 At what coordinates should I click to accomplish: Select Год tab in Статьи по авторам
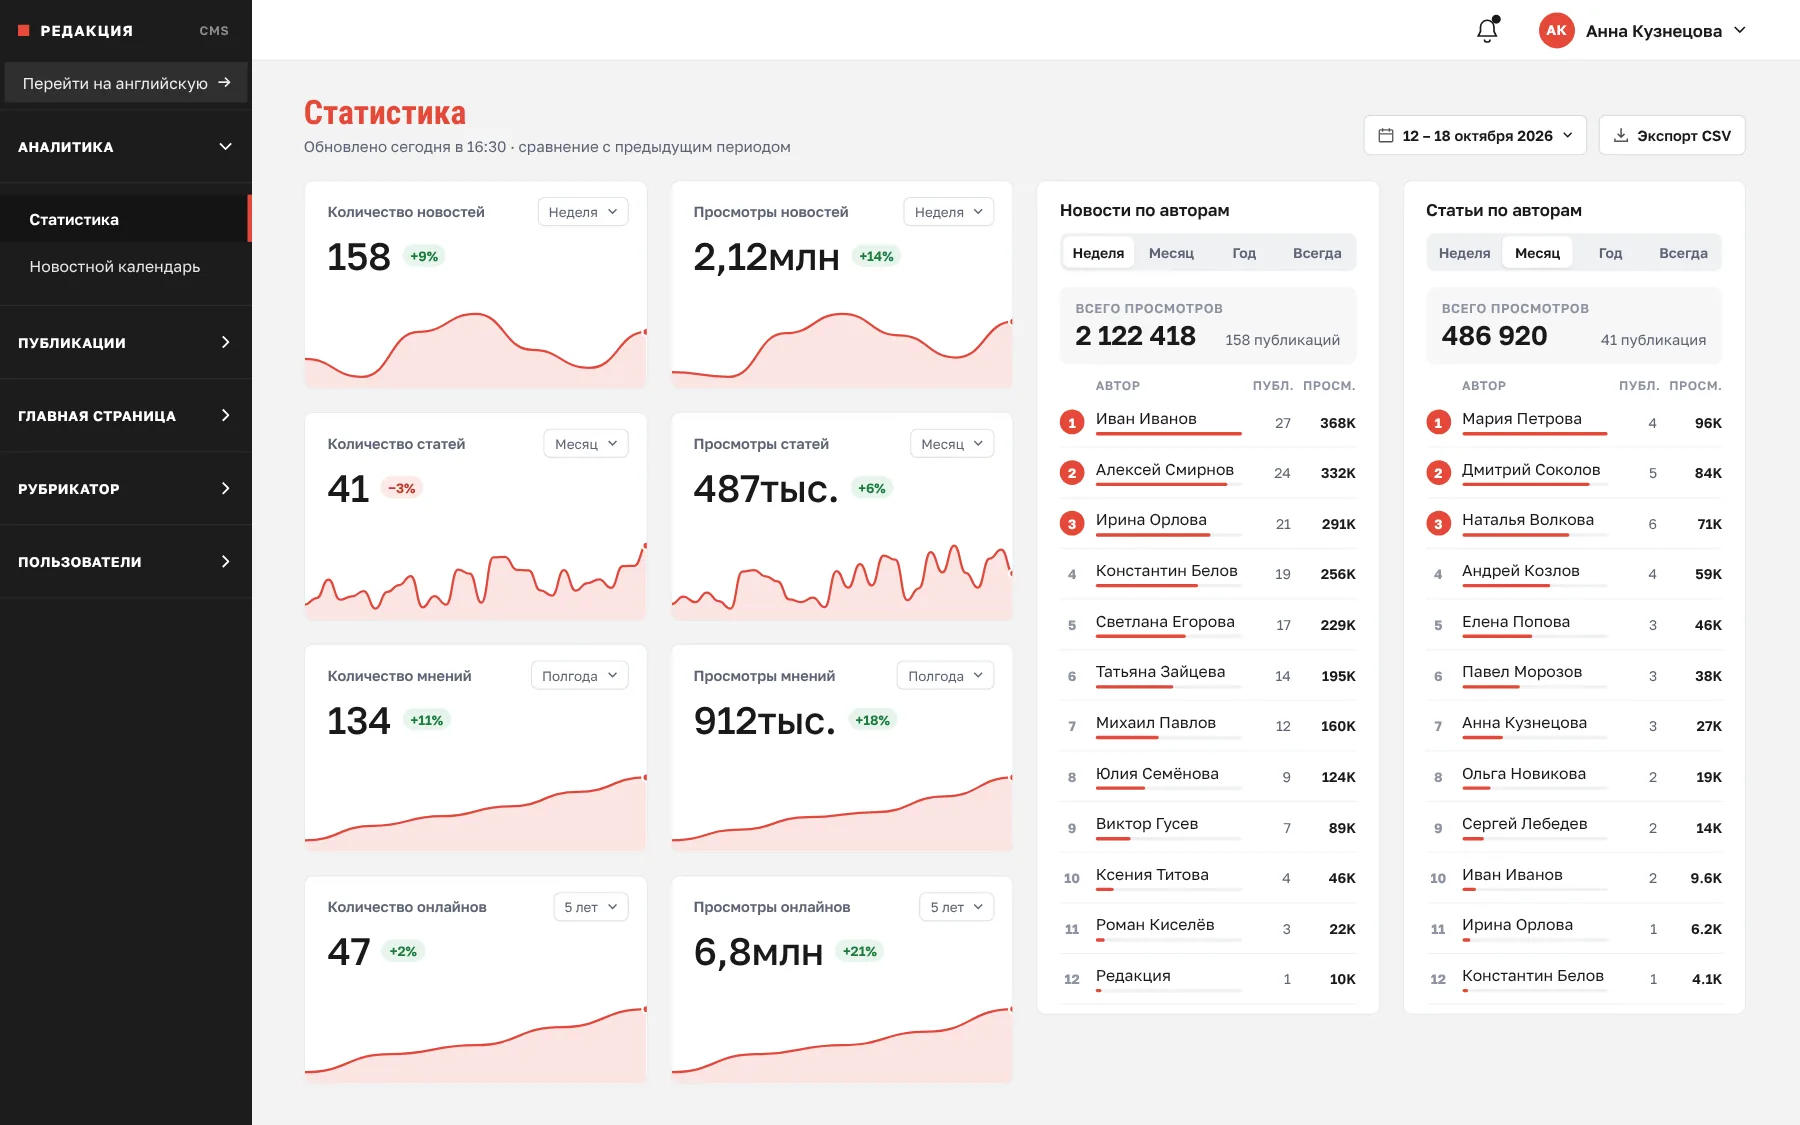(x=1610, y=253)
